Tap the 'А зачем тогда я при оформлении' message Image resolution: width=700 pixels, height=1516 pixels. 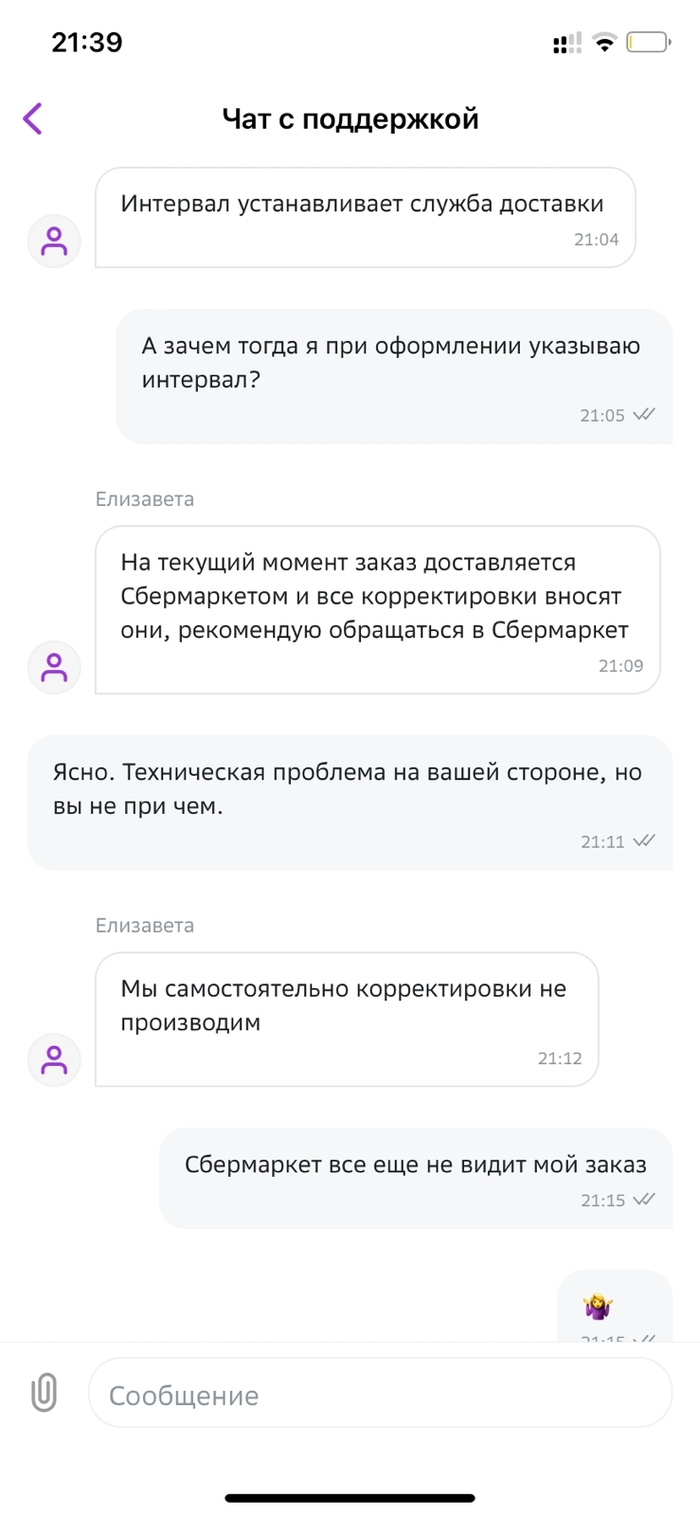point(394,375)
